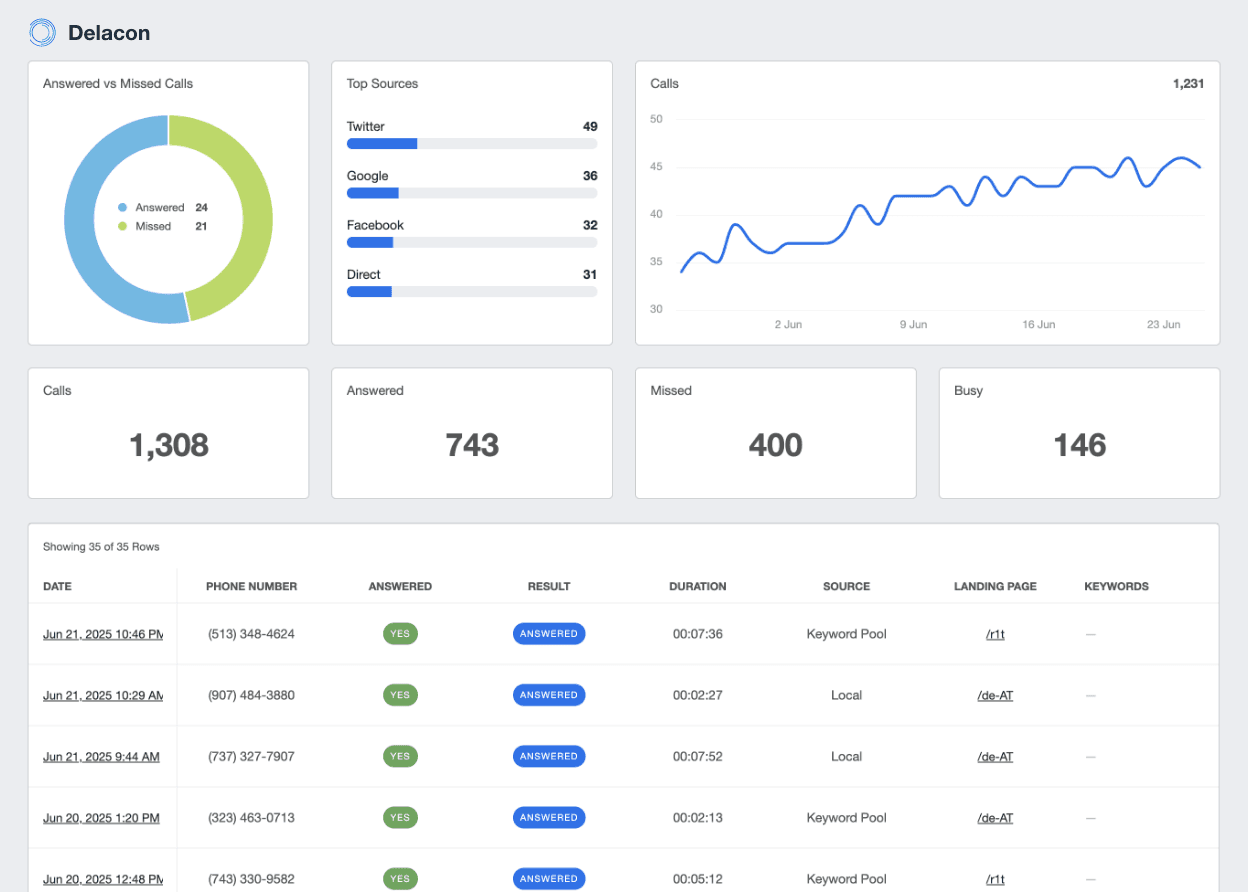Viewport: 1248px width, 892px height.
Task: Select the Busy card showing 146
Action: [x=1079, y=432]
